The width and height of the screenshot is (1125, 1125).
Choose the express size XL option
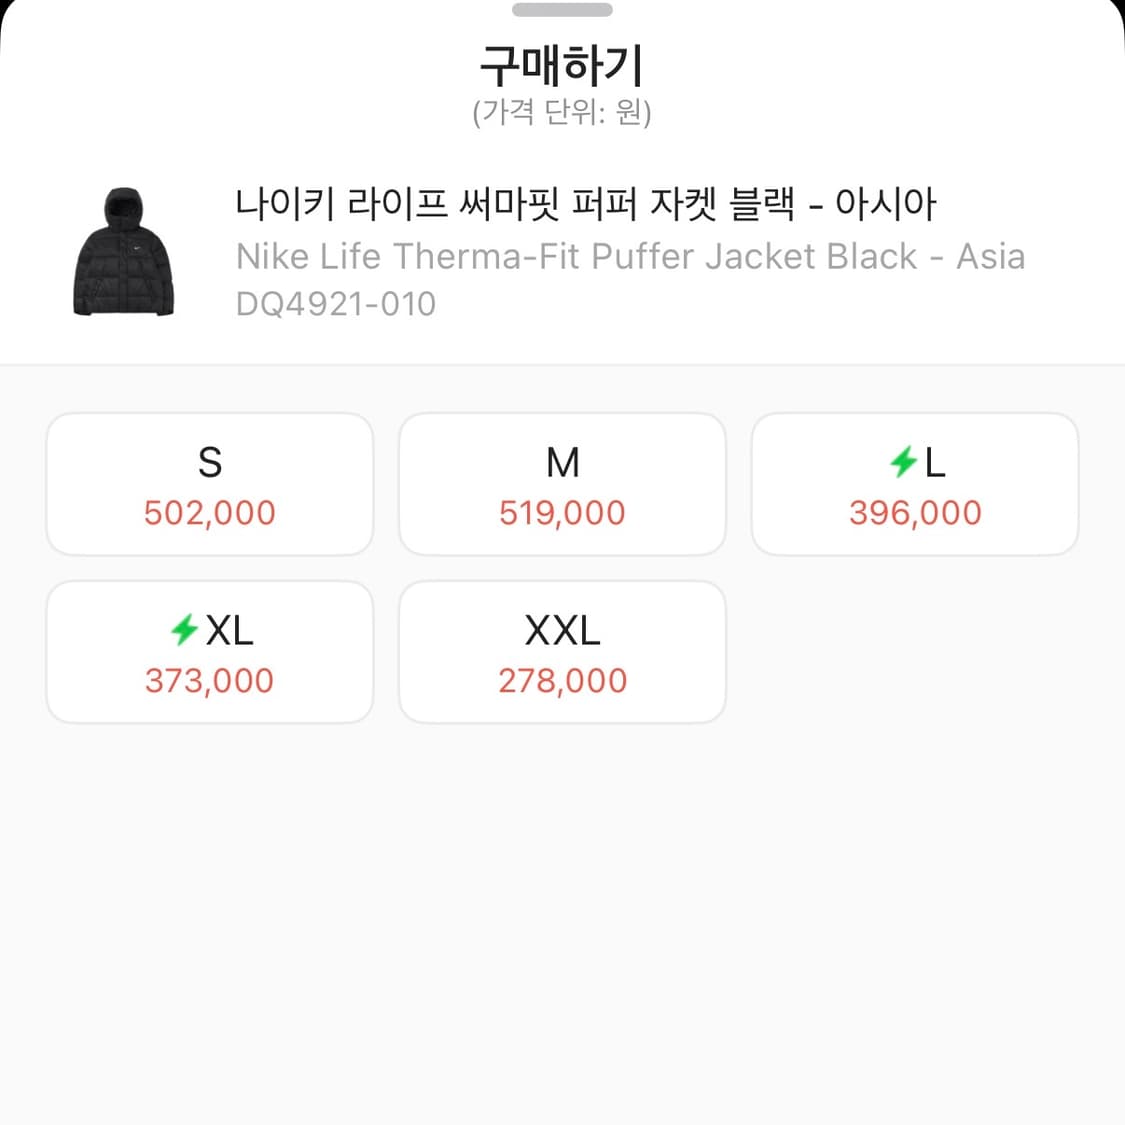pyautogui.click(x=209, y=652)
